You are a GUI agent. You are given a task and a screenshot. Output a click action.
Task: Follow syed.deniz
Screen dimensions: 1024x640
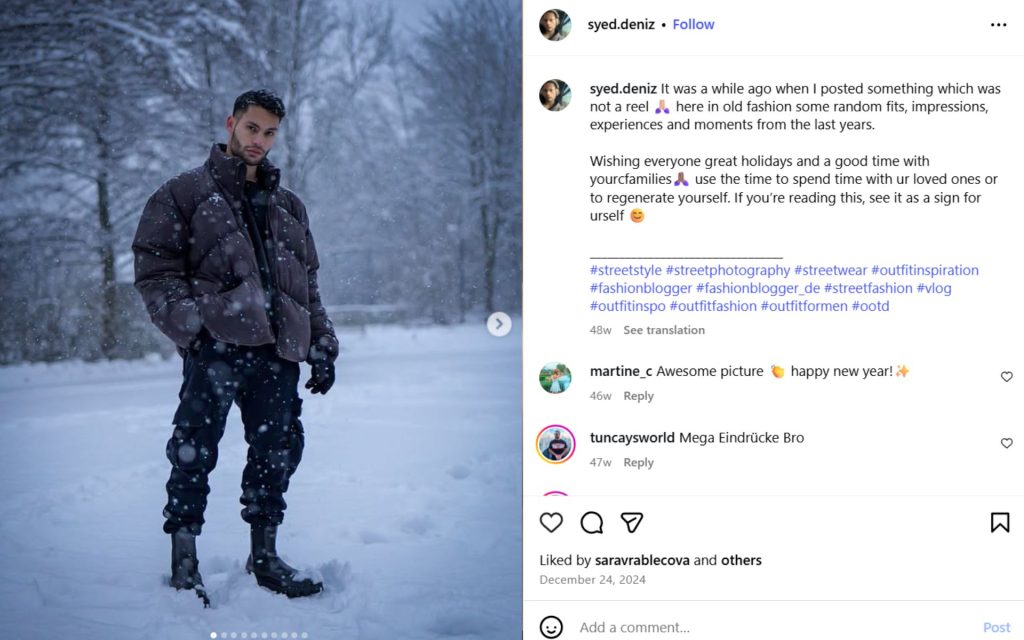click(693, 24)
